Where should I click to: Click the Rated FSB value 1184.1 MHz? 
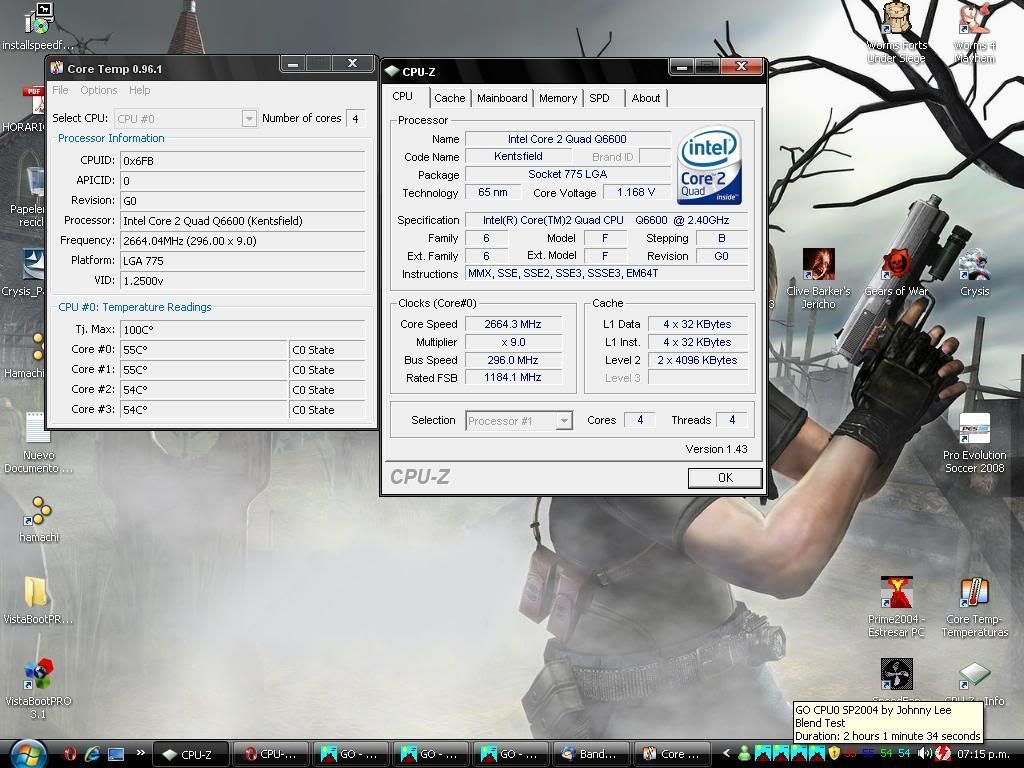pos(513,377)
